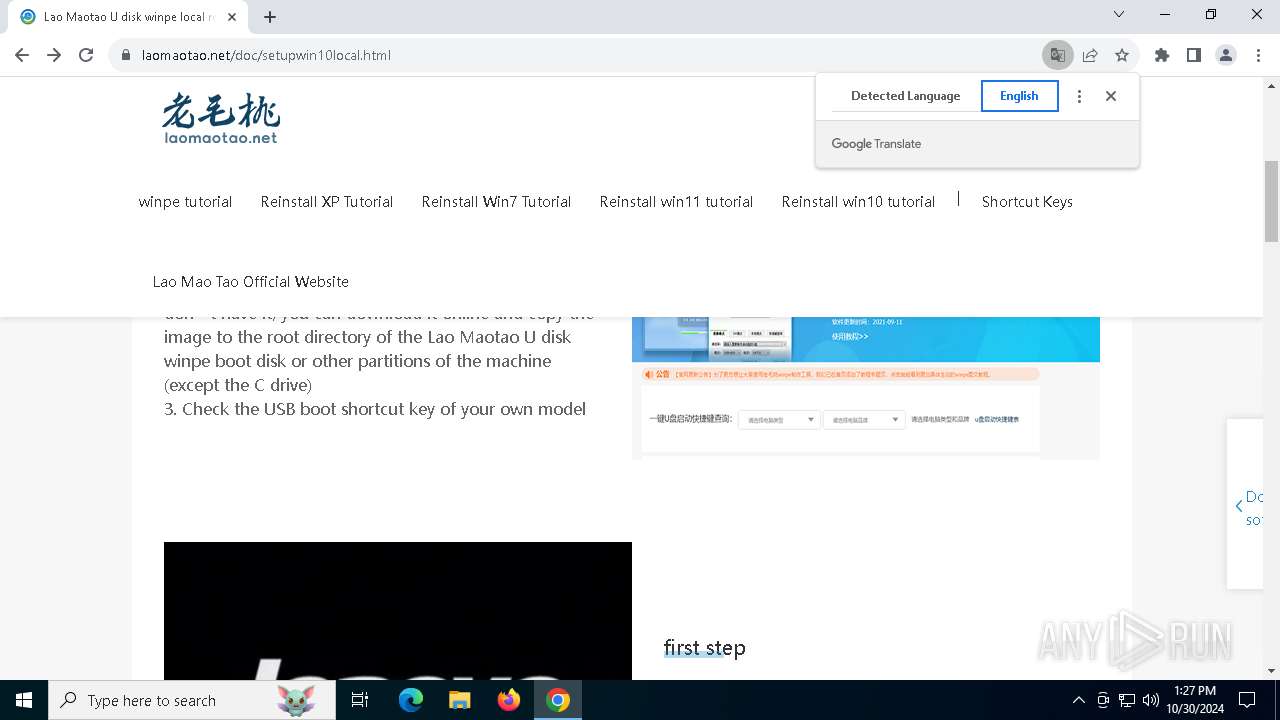Screen dimensions: 1280x720
Task: Launch Firefox from the taskbar
Action: click(x=509, y=700)
